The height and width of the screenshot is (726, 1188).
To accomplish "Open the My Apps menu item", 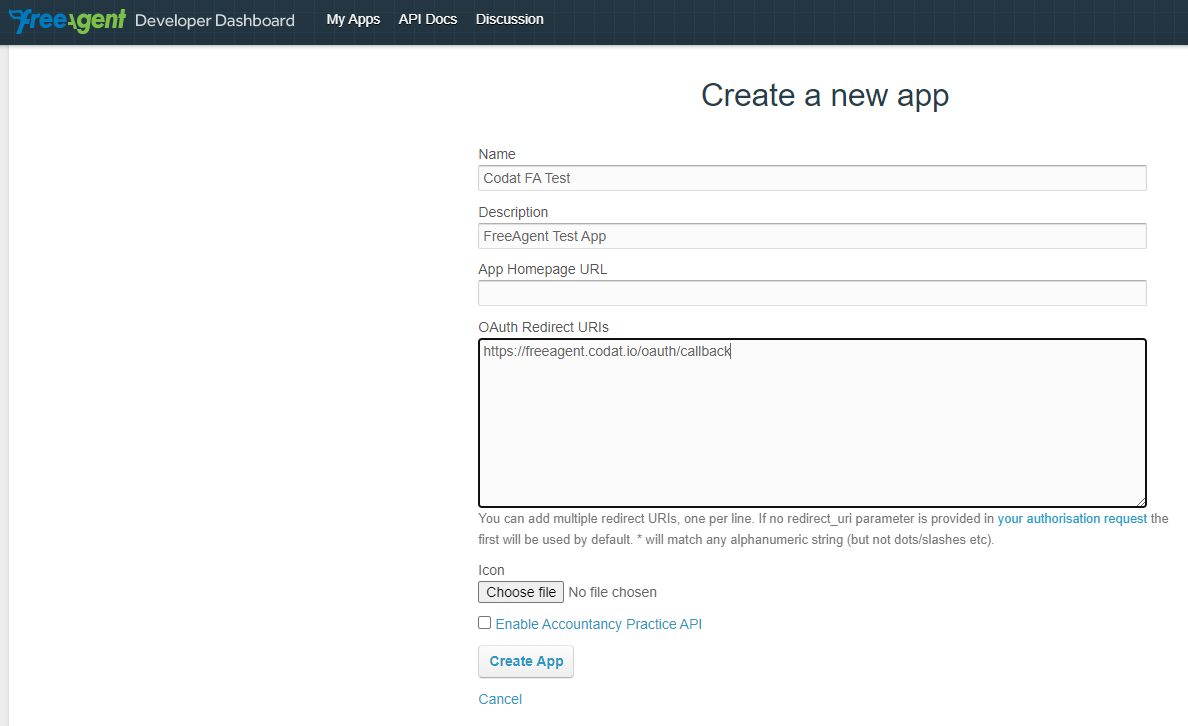I will (x=353, y=19).
